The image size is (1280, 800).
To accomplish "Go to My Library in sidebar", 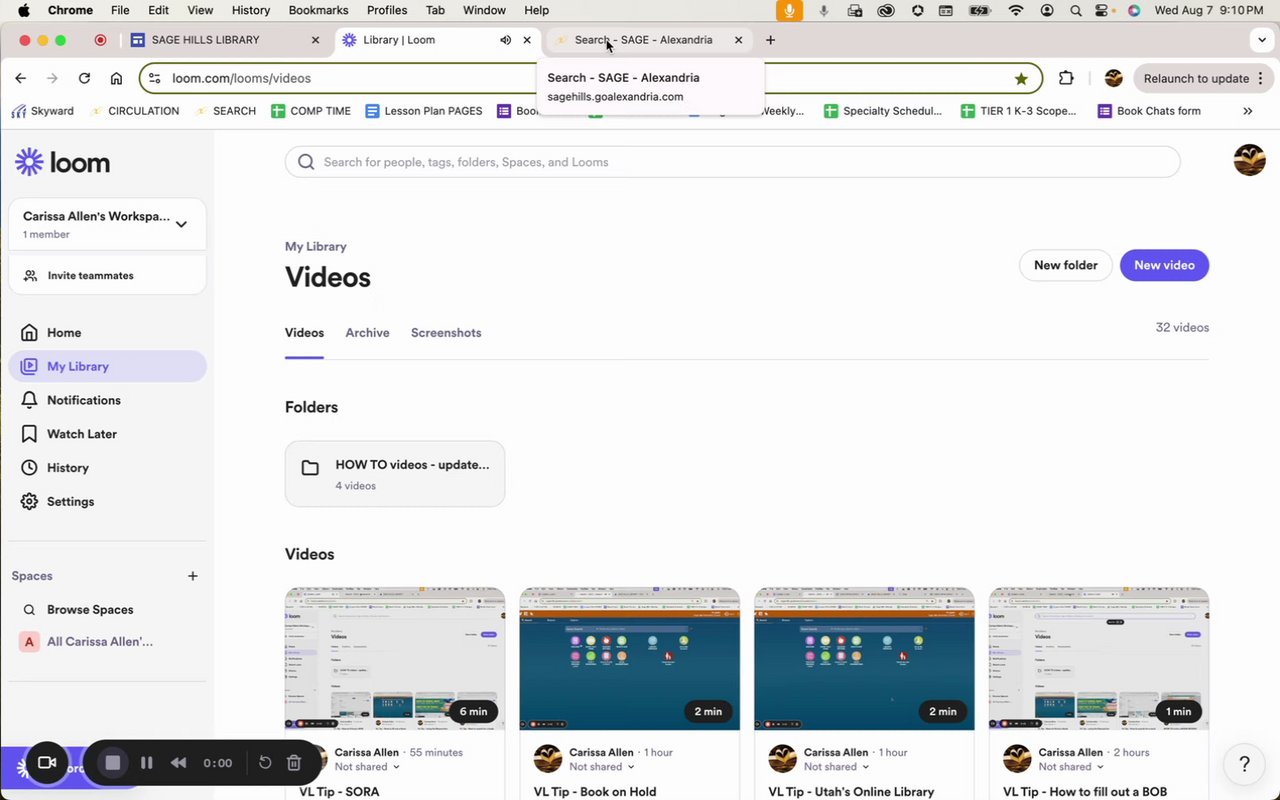I will pos(107,366).
